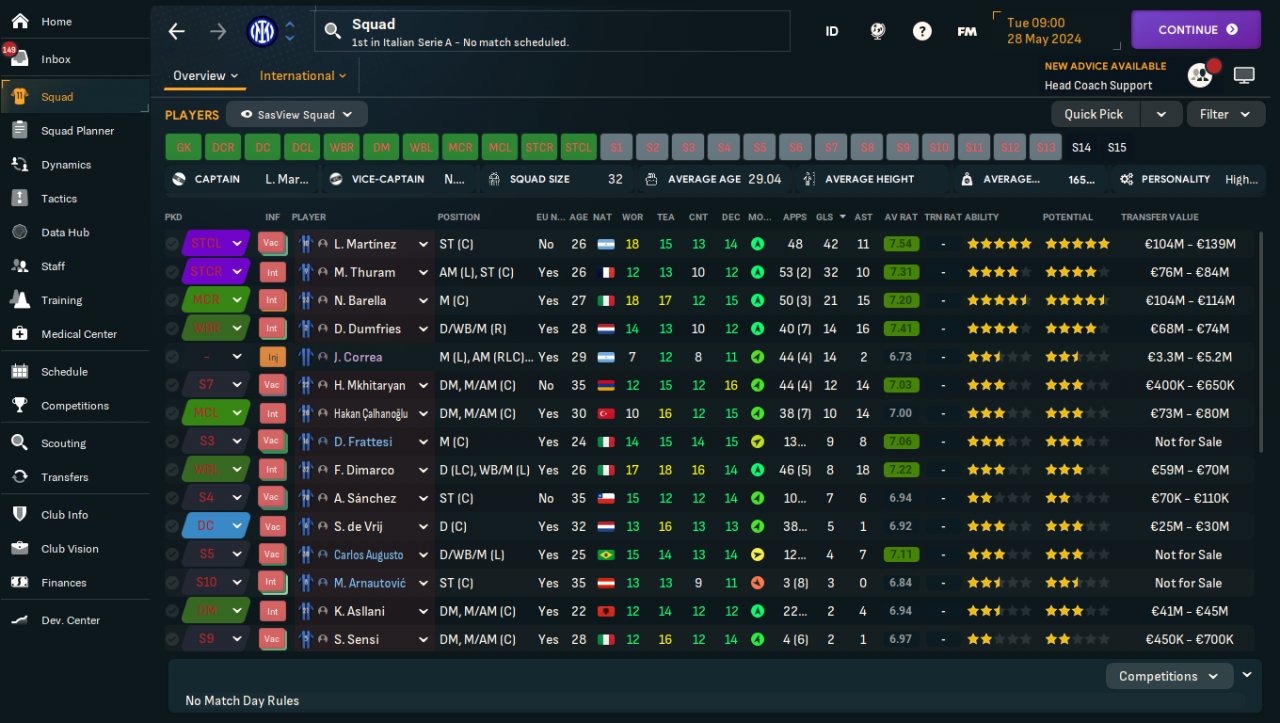
Task: Expand the Filter dropdown
Action: [x=1225, y=114]
